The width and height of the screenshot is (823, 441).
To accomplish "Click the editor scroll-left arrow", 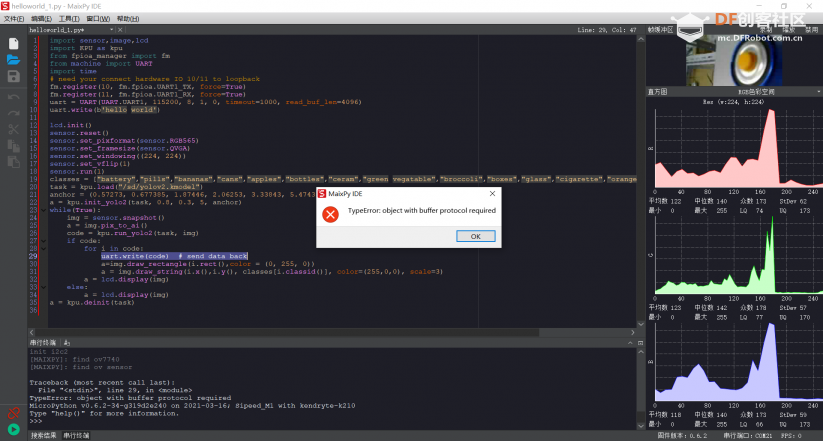I will [31, 332].
